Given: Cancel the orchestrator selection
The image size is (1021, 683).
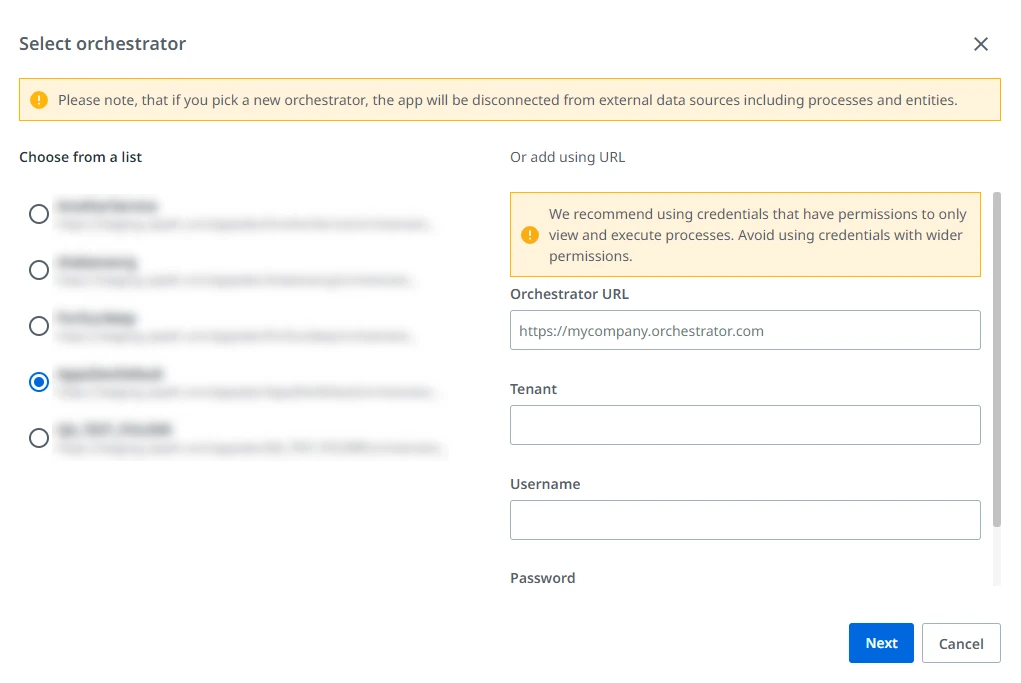Looking at the screenshot, I should (x=961, y=643).
